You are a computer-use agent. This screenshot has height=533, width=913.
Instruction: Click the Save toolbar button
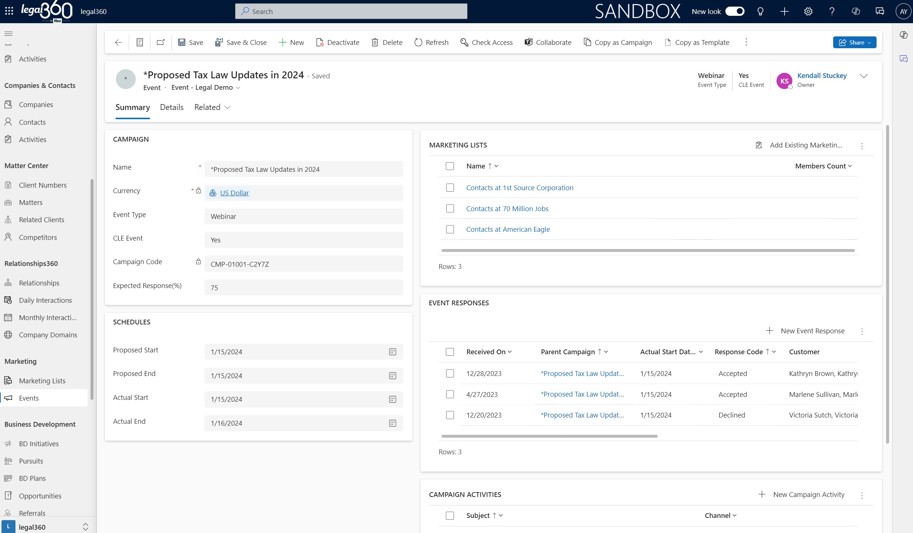[190, 43]
